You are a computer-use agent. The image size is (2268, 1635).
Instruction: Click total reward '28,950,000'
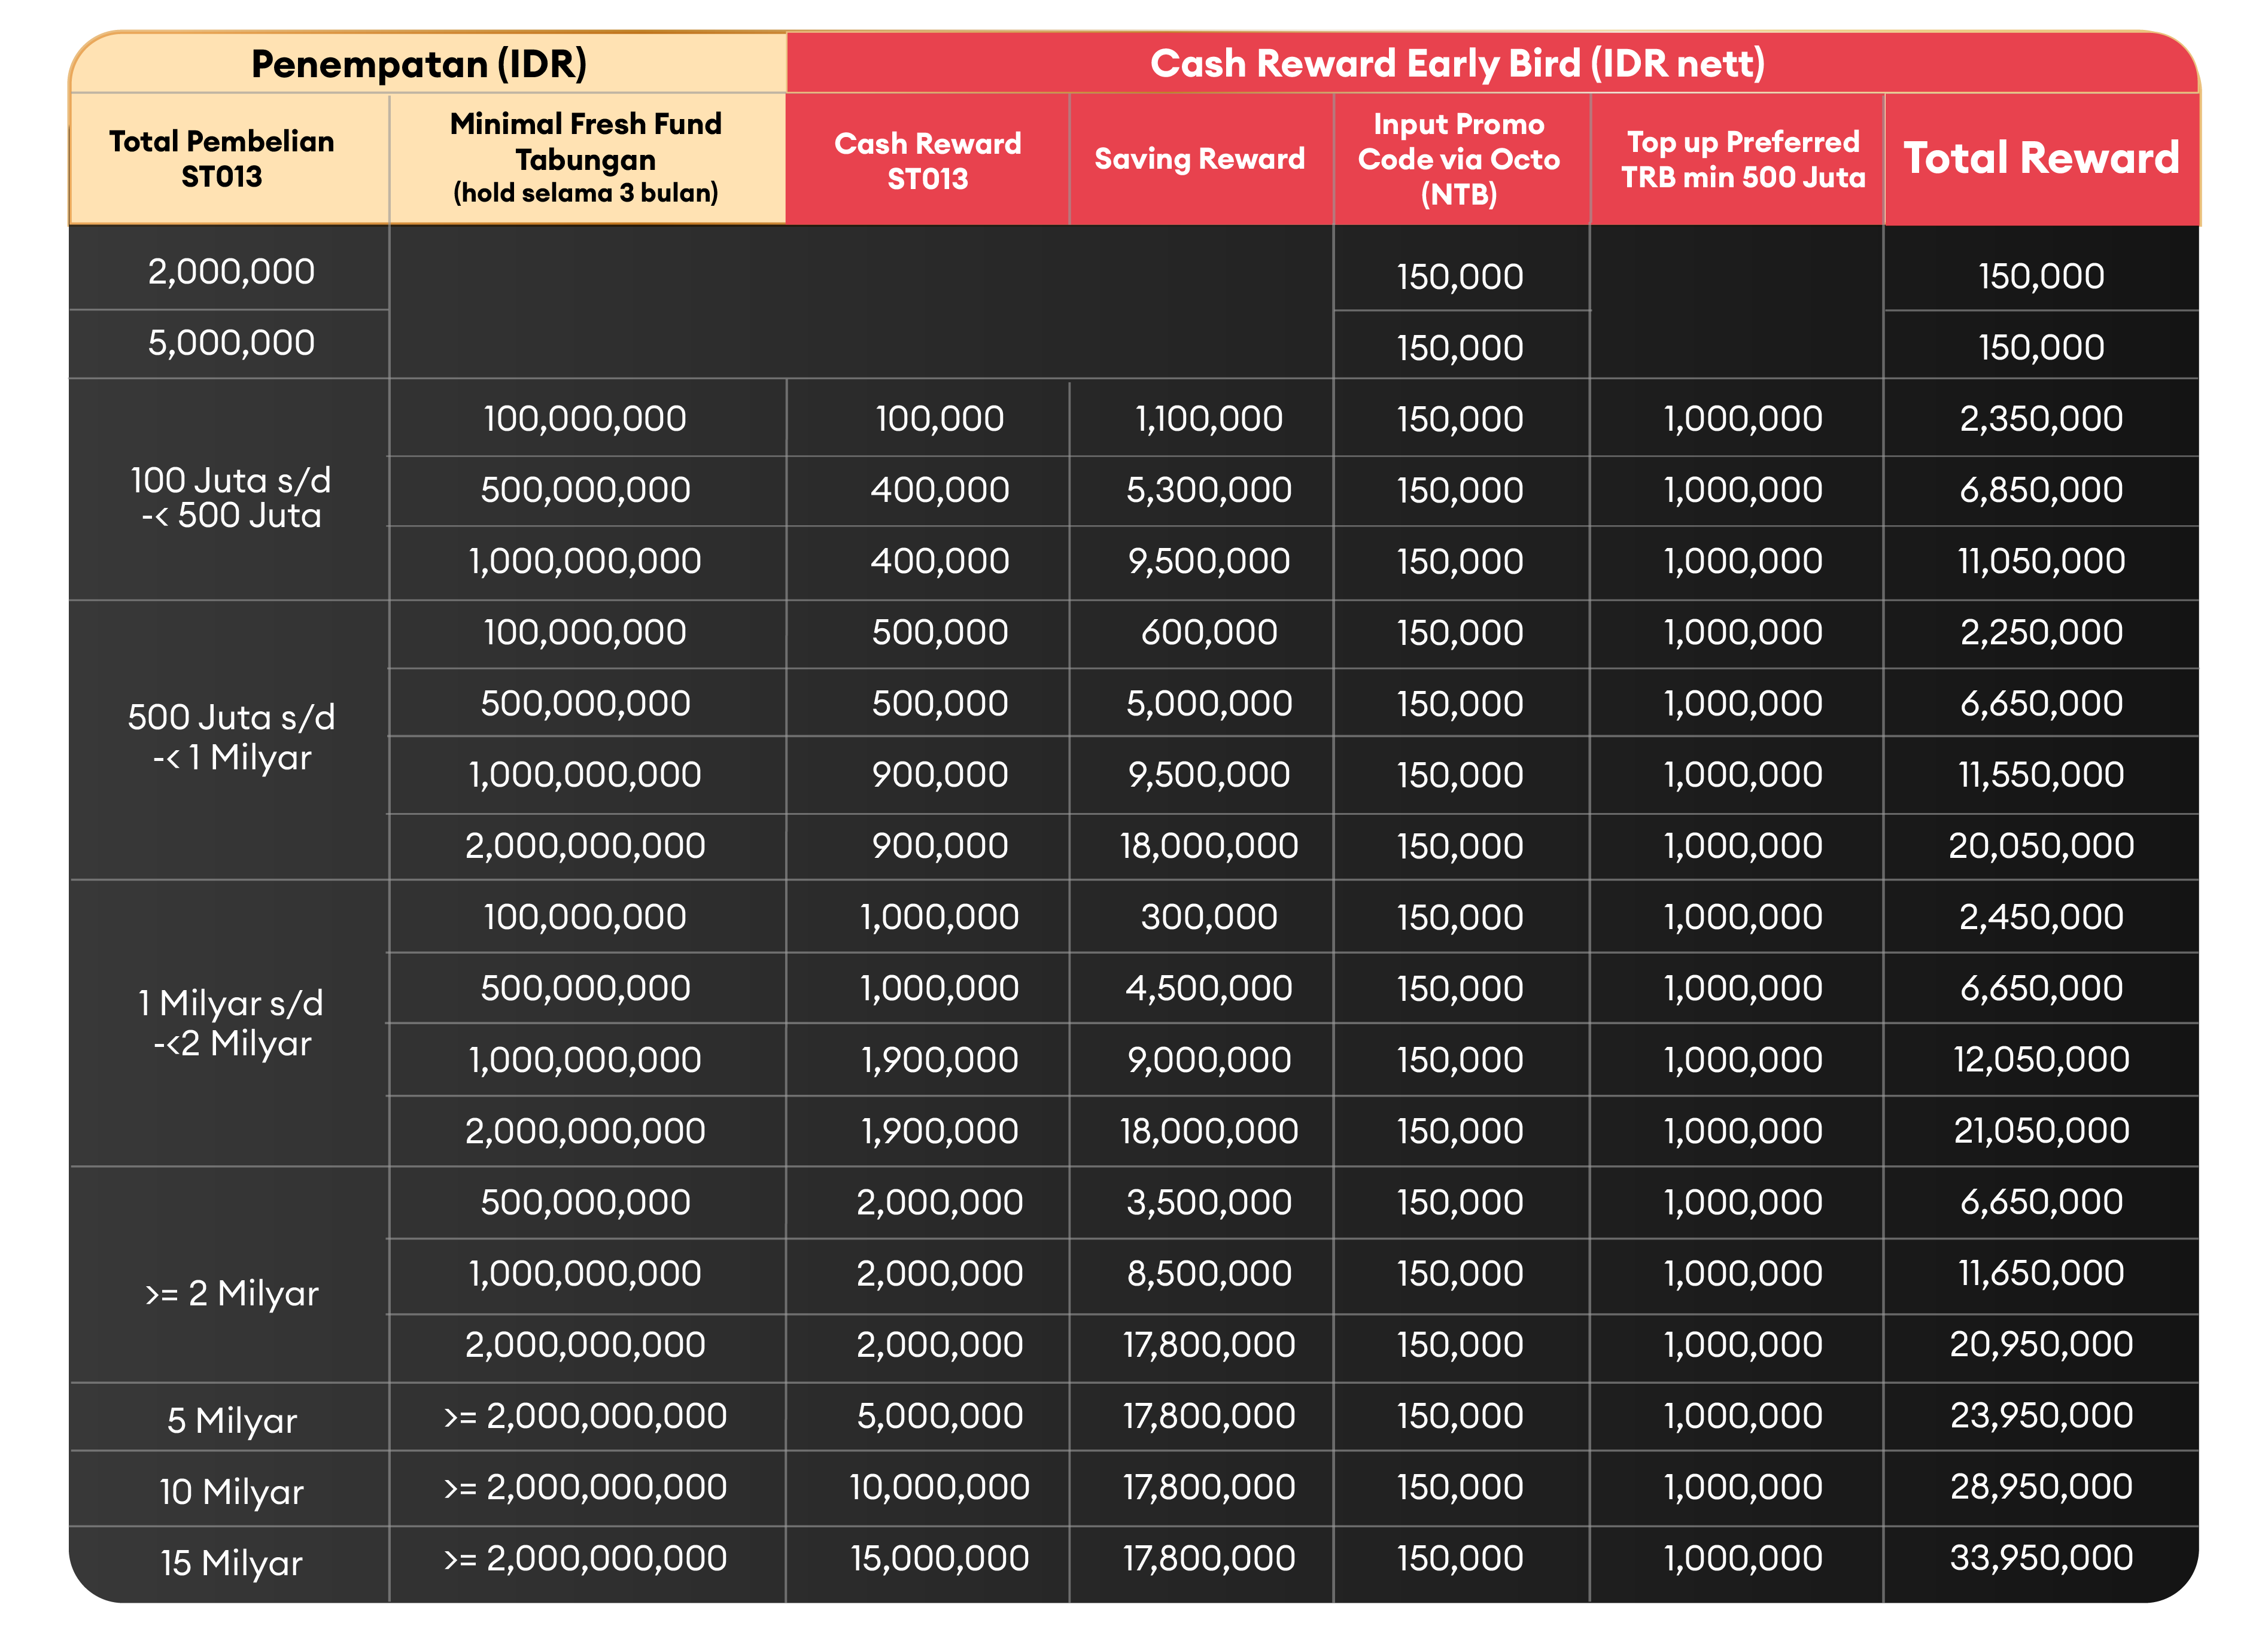(x=2041, y=1487)
